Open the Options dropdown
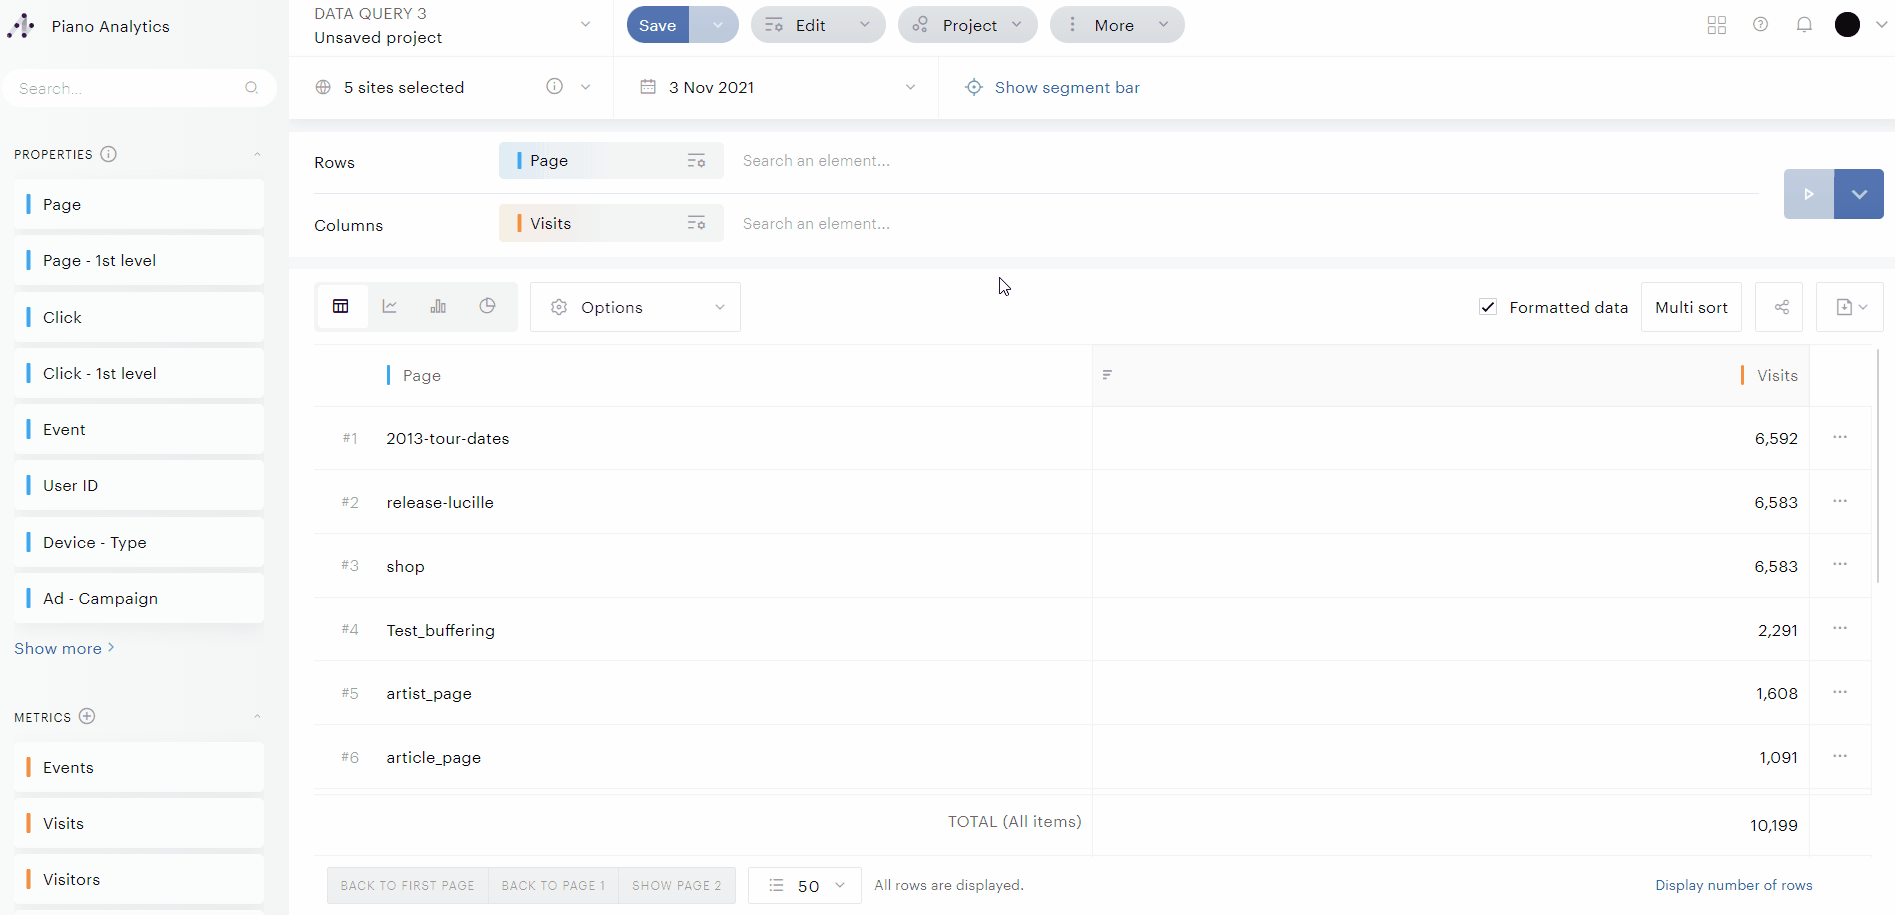Viewport: 1895px width, 915px height. (x=635, y=307)
